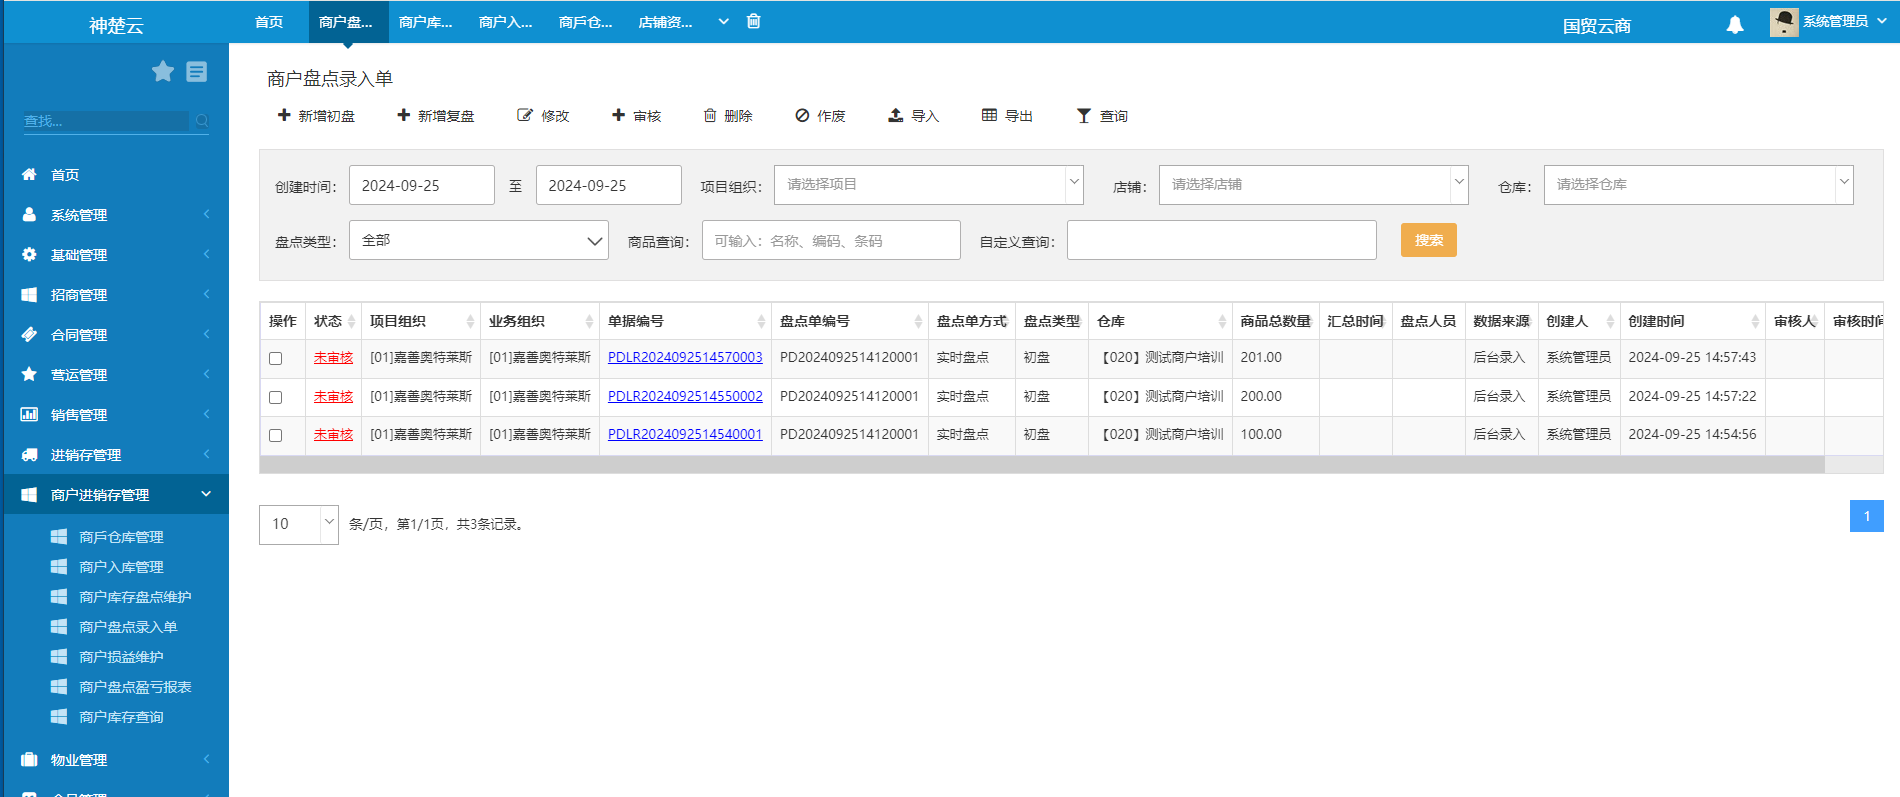Click the home icon beside 首页
This screenshot has height=797, width=1900.
[29, 174]
